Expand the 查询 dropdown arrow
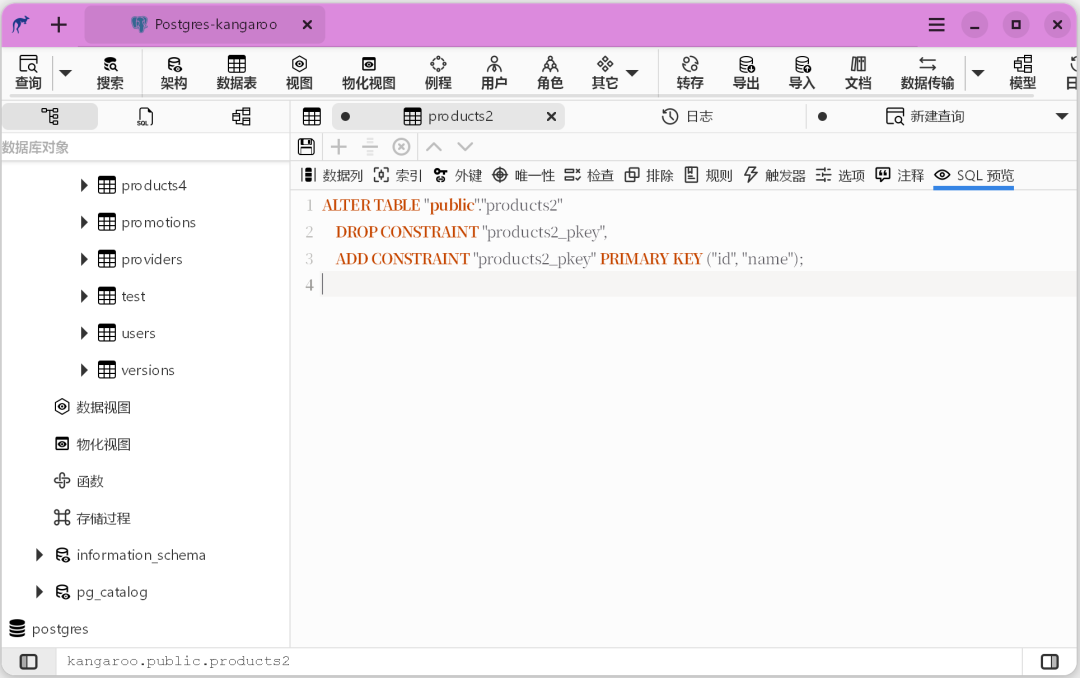The image size is (1080, 678). (x=65, y=72)
